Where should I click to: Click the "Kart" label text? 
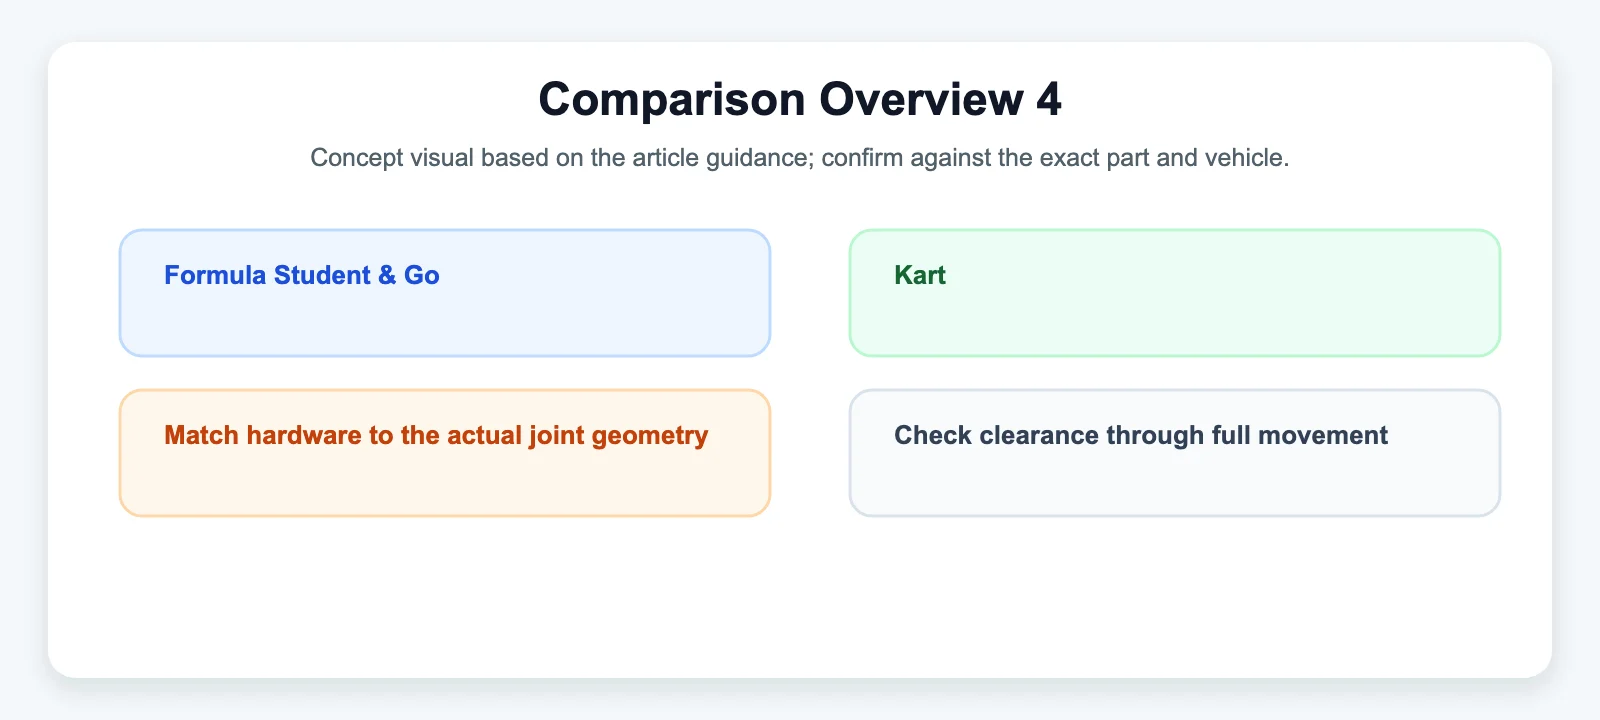920,275
